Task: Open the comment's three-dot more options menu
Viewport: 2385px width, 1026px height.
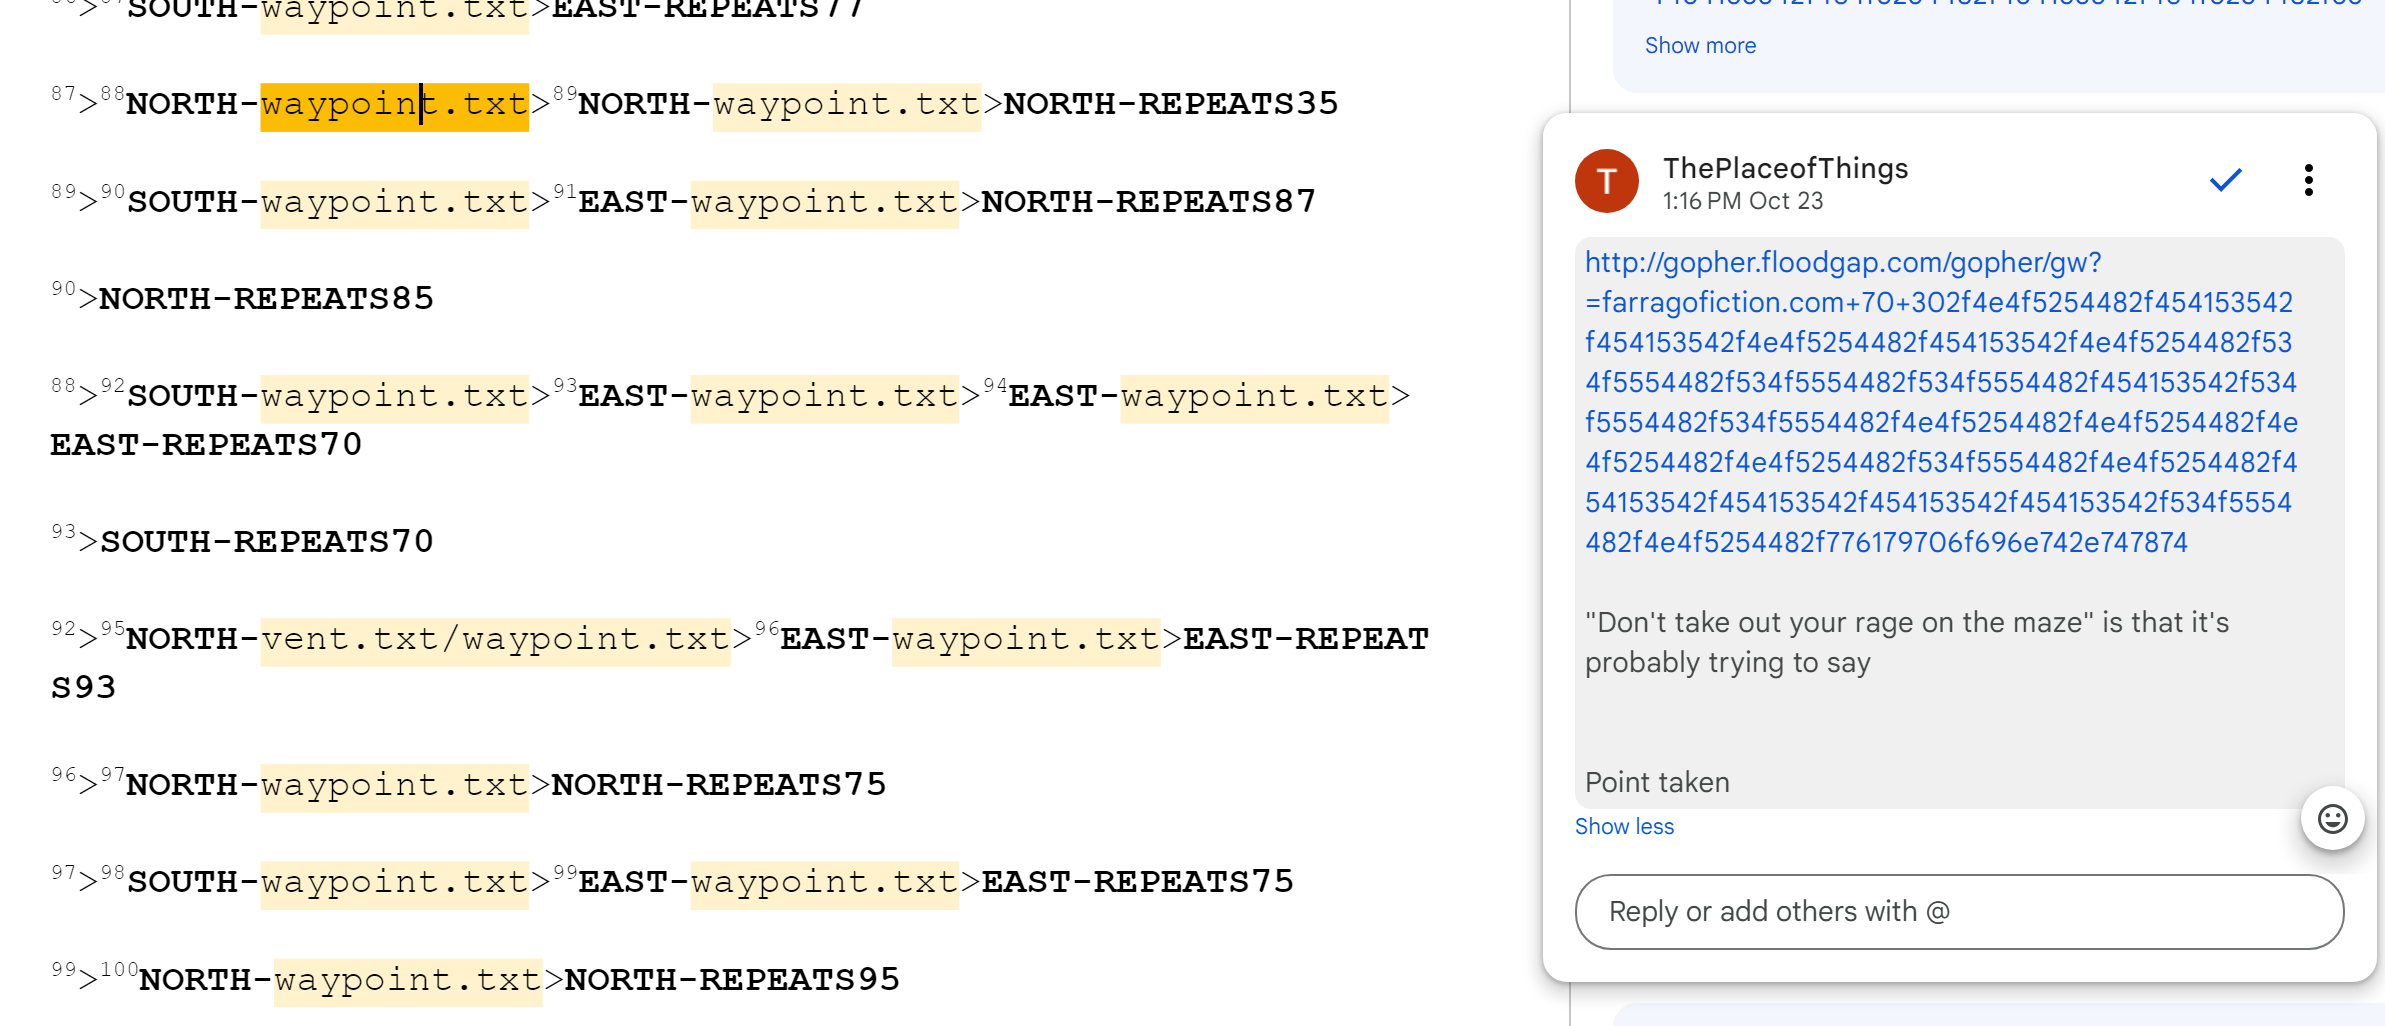Action: tap(2308, 181)
